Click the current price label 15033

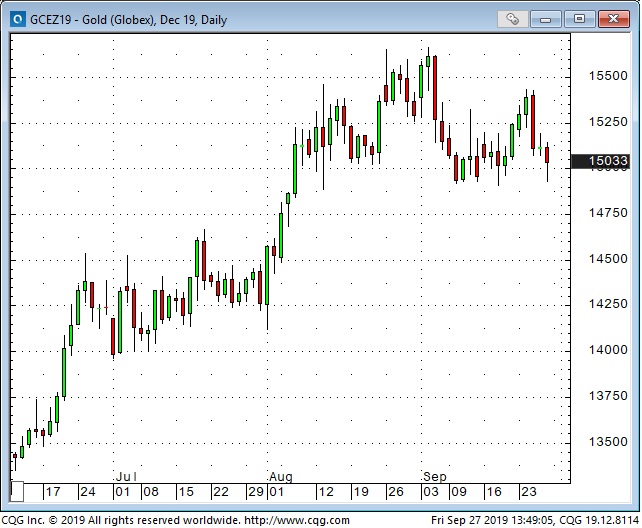(x=600, y=161)
